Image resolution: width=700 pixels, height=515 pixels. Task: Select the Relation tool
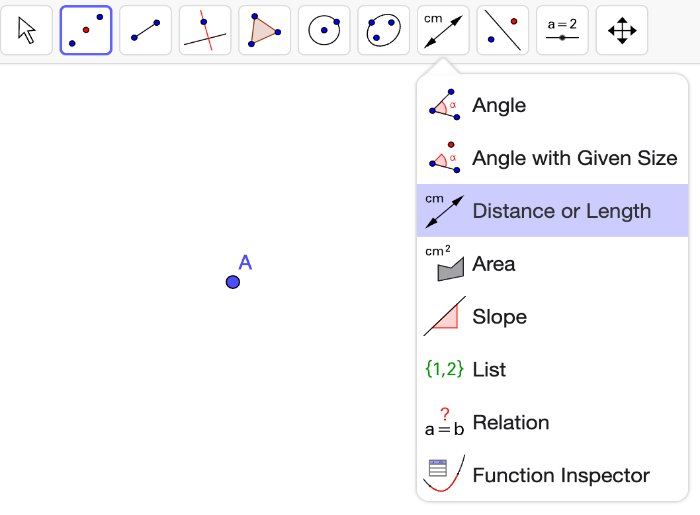(x=552, y=422)
